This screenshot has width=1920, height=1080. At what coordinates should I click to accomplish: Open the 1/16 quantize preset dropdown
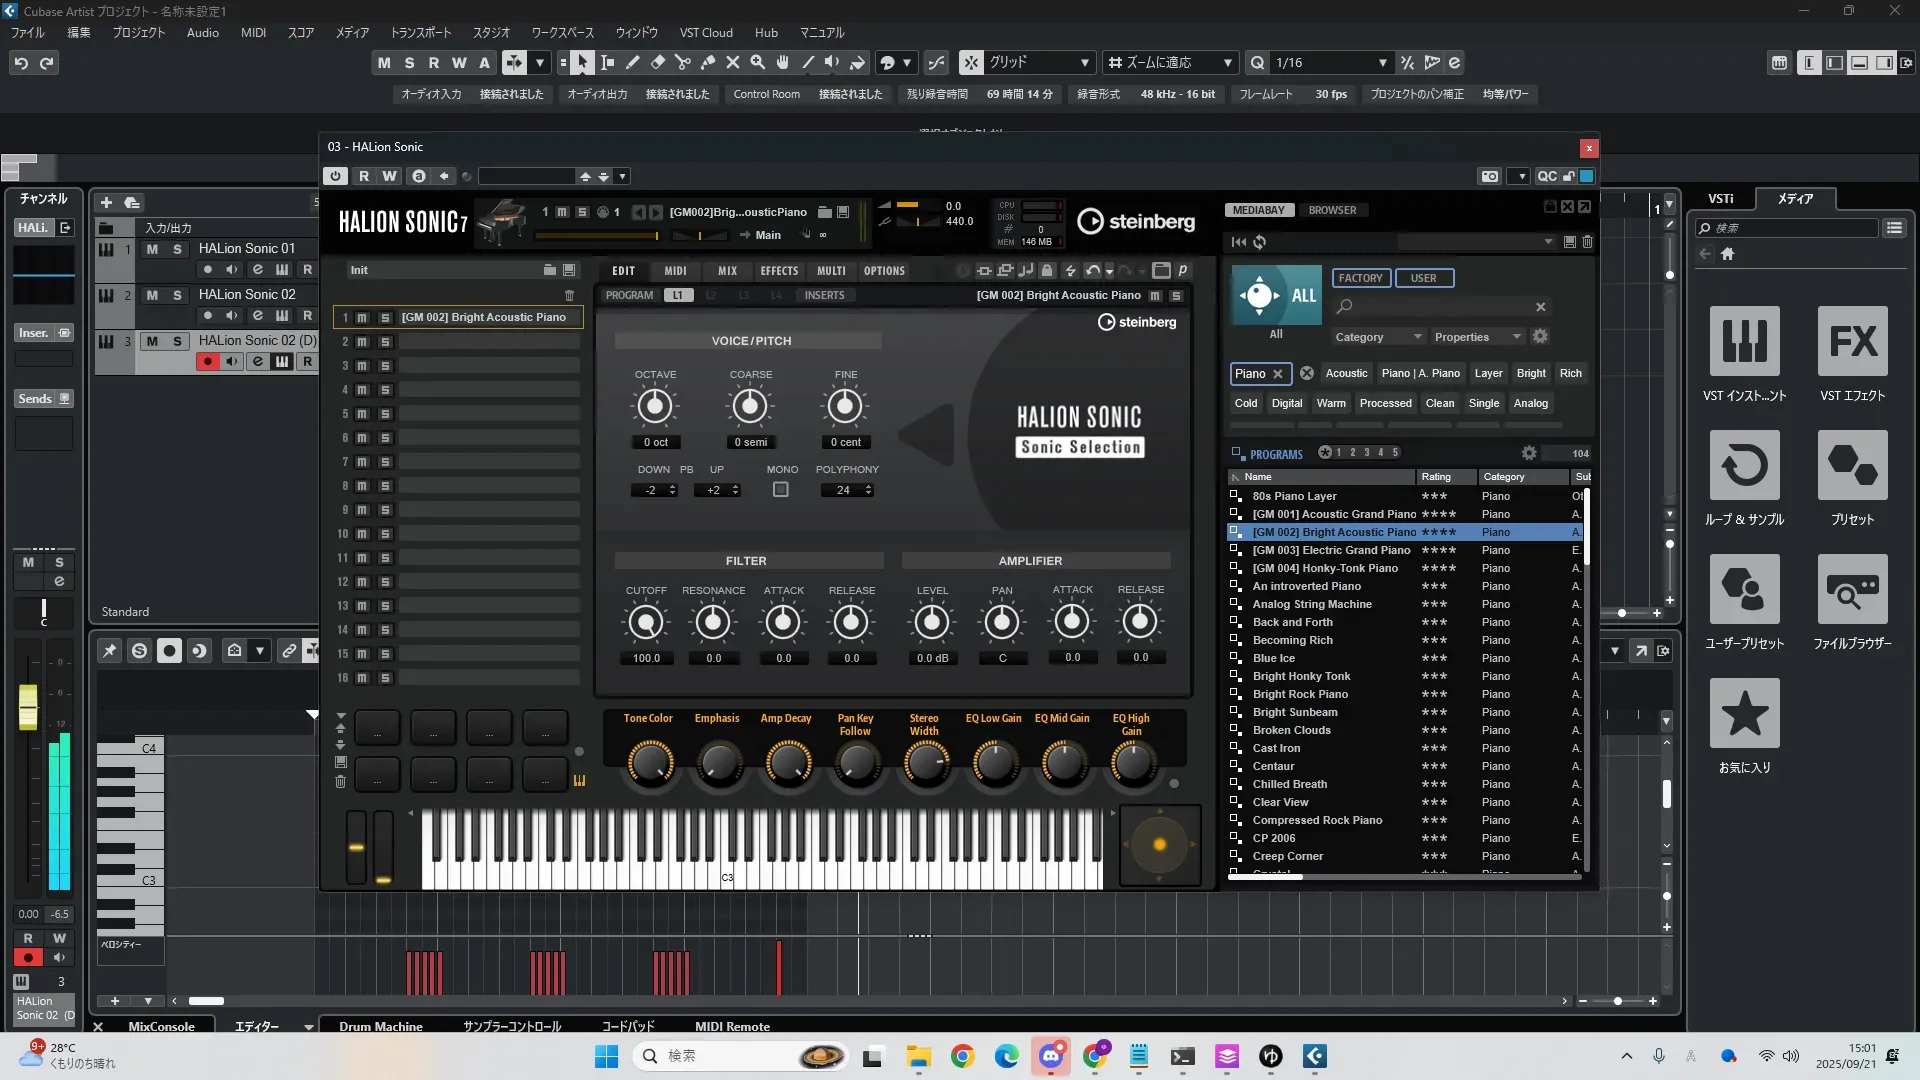[1383, 63]
